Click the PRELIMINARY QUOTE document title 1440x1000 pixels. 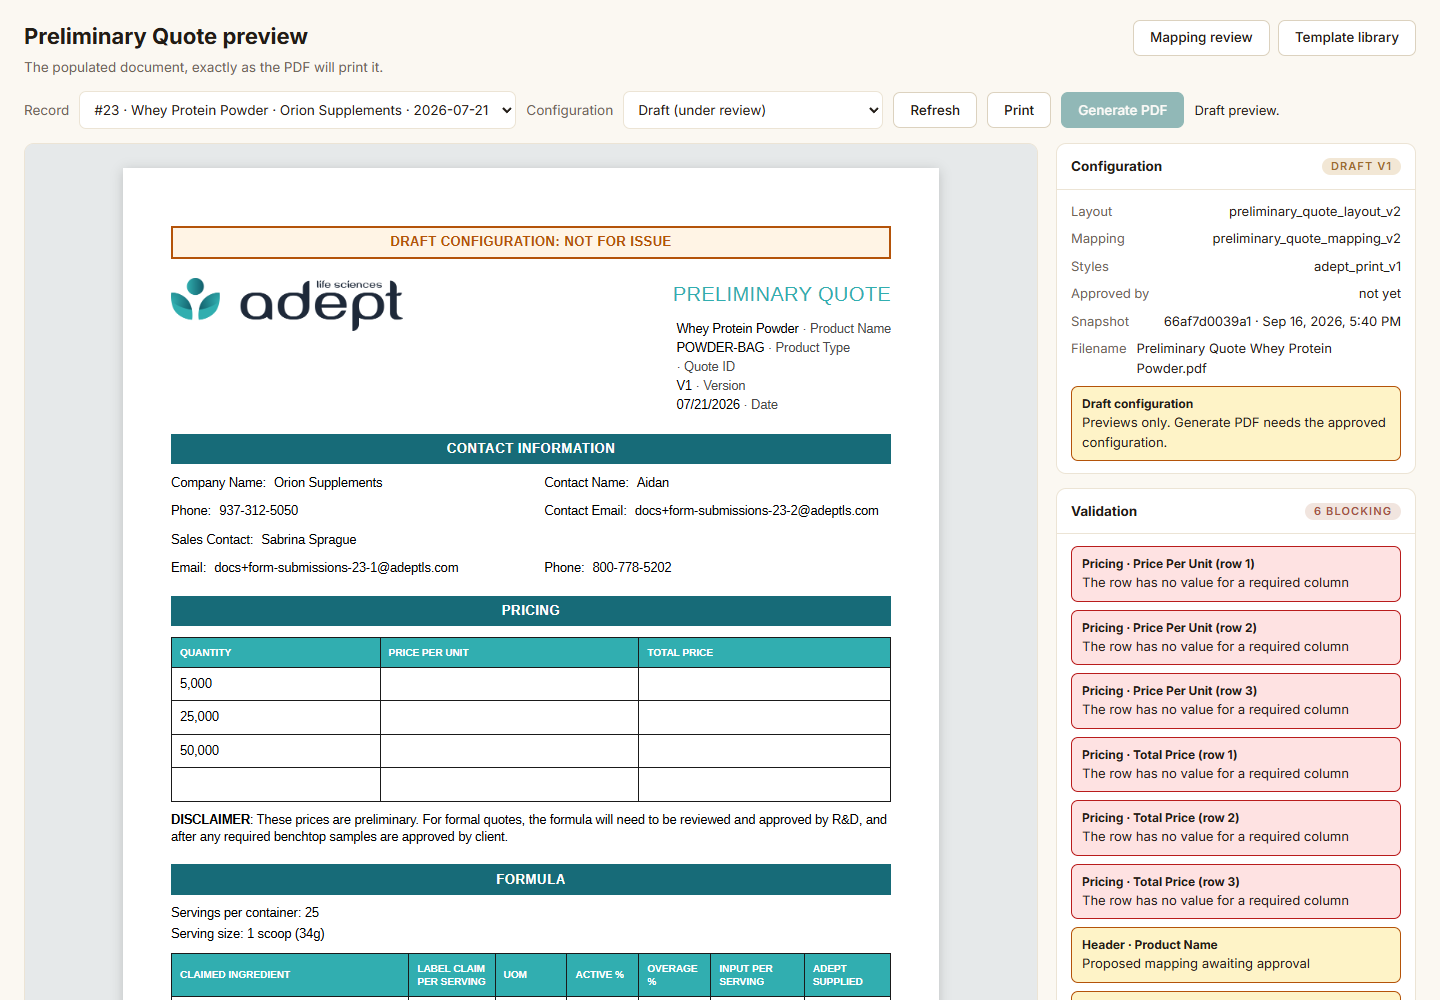[x=782, y=294]
